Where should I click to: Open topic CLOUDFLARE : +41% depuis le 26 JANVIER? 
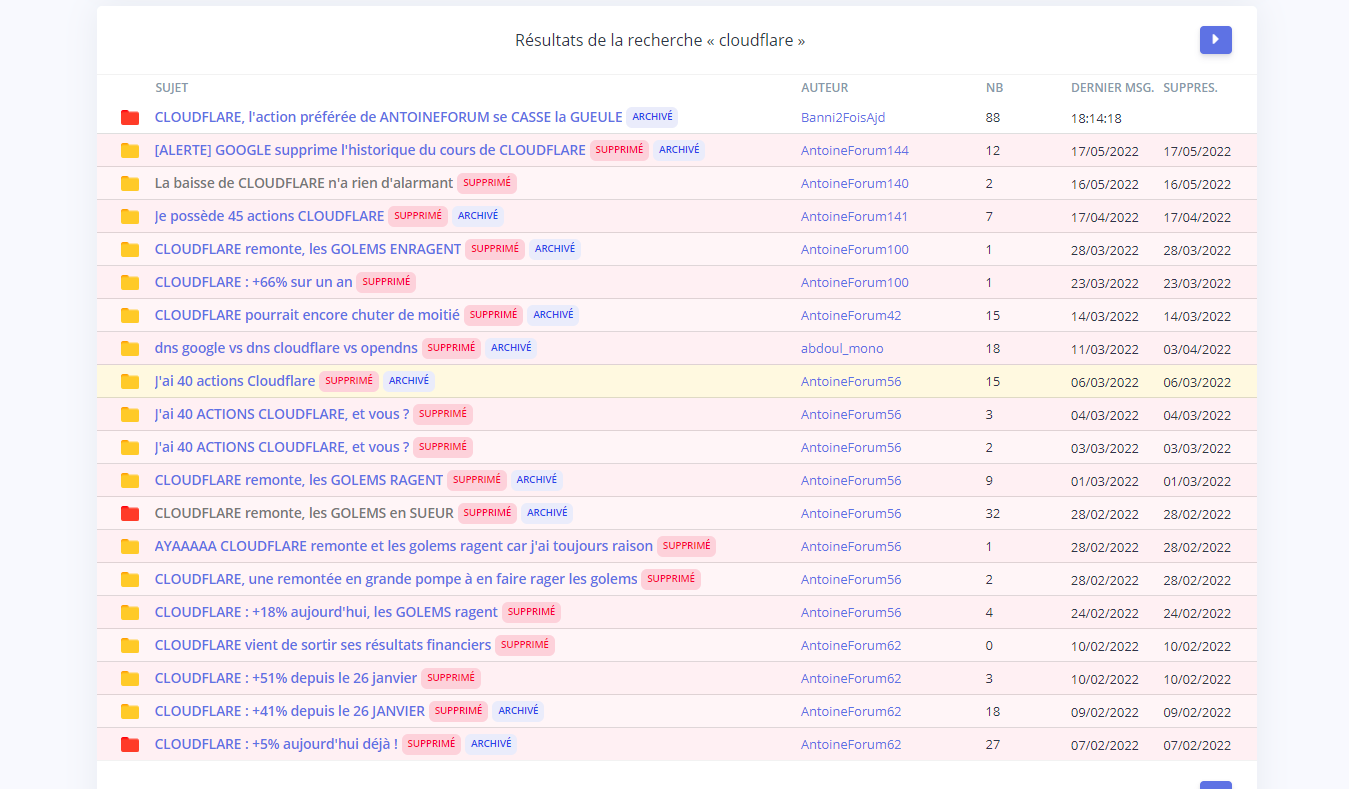[290, 711]
